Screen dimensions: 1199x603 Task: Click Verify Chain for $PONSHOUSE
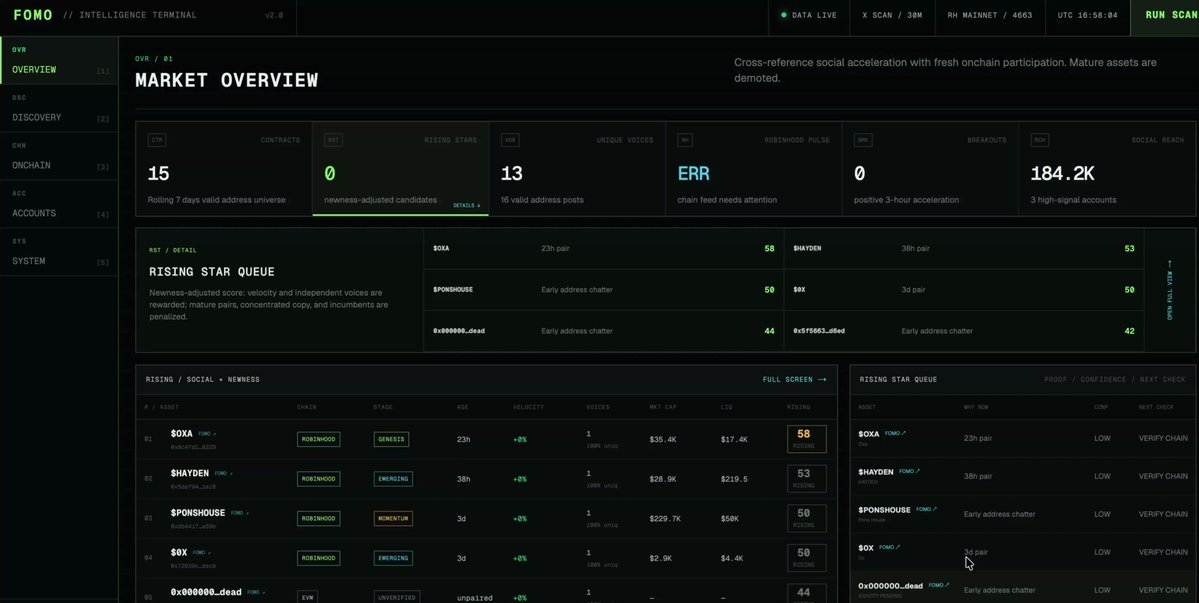tap(1163, 514)
